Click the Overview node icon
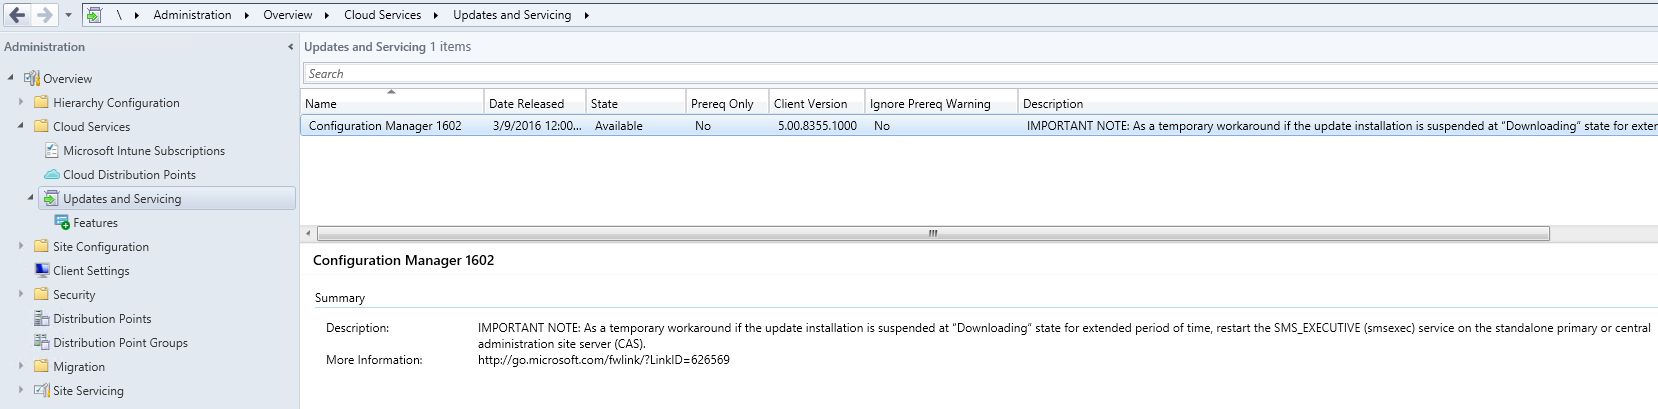Screen dimensions: 1658x409 32,79
